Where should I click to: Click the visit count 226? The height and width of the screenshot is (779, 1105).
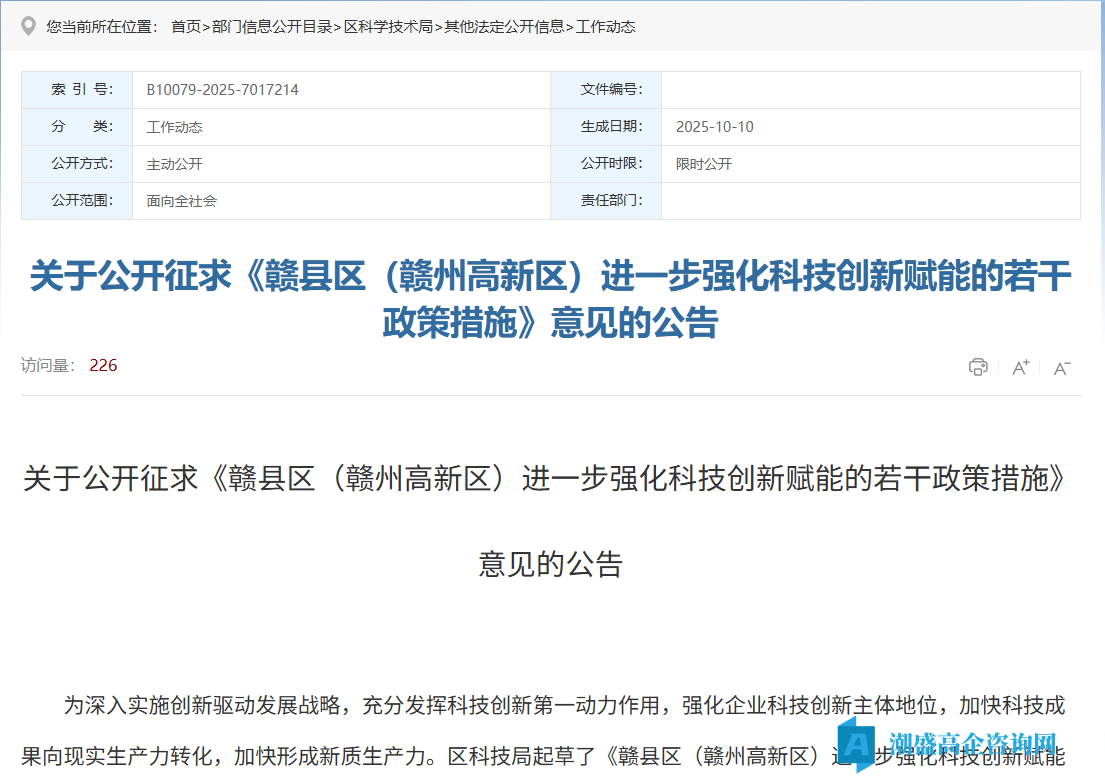pos(103,365)
